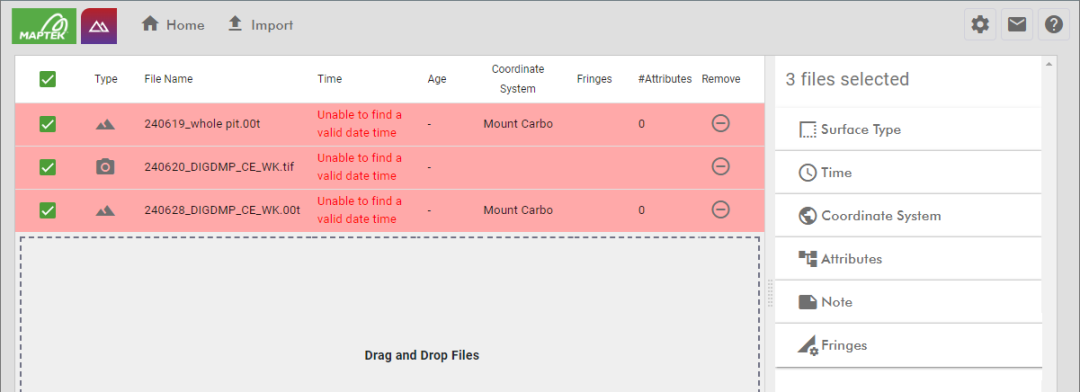The height and width of the screenshot is (392, 1080).
Task: Uncheck the select-all header checkbox
Action: 48,79
